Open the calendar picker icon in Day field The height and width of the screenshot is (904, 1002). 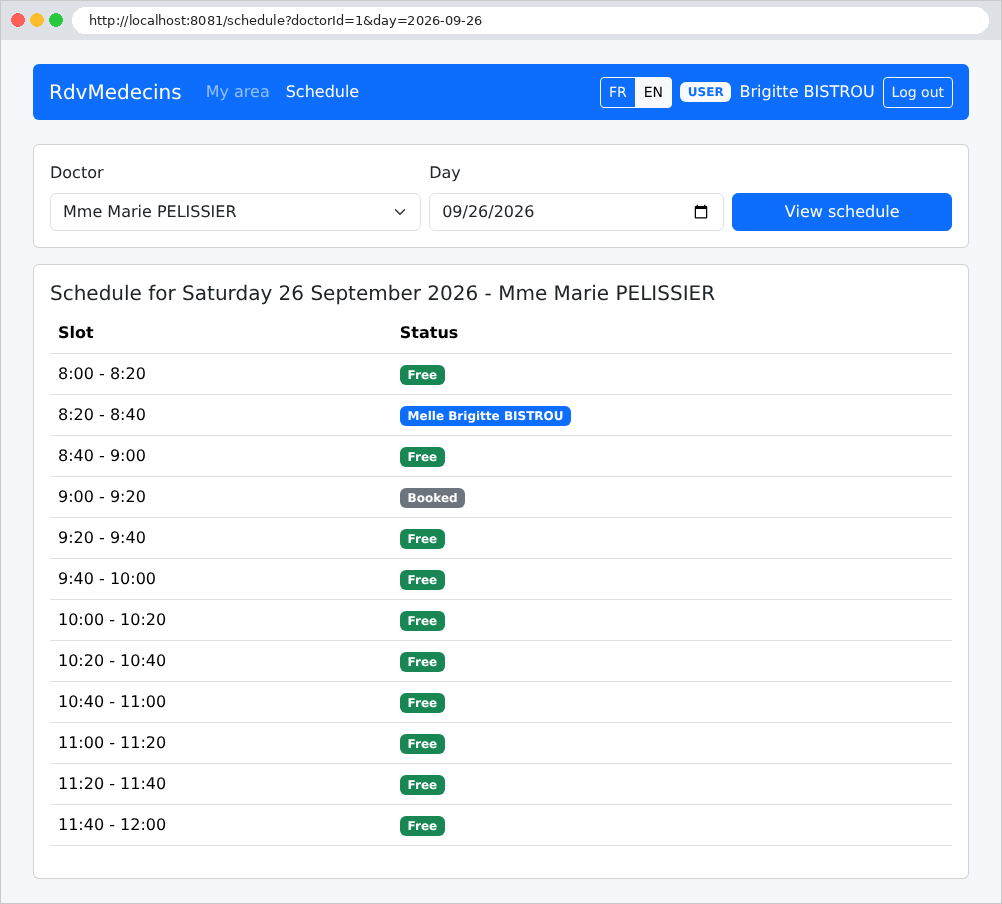tap(700, 211)
